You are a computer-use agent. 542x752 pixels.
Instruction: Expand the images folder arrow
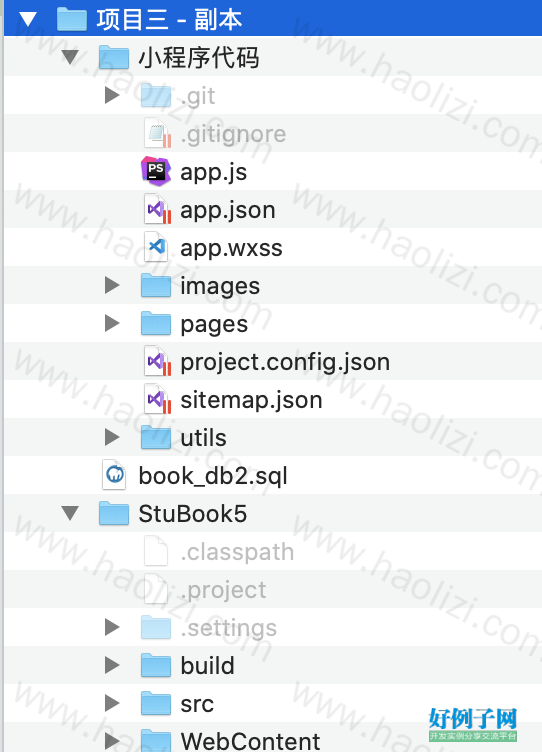(x=112, y=285)
